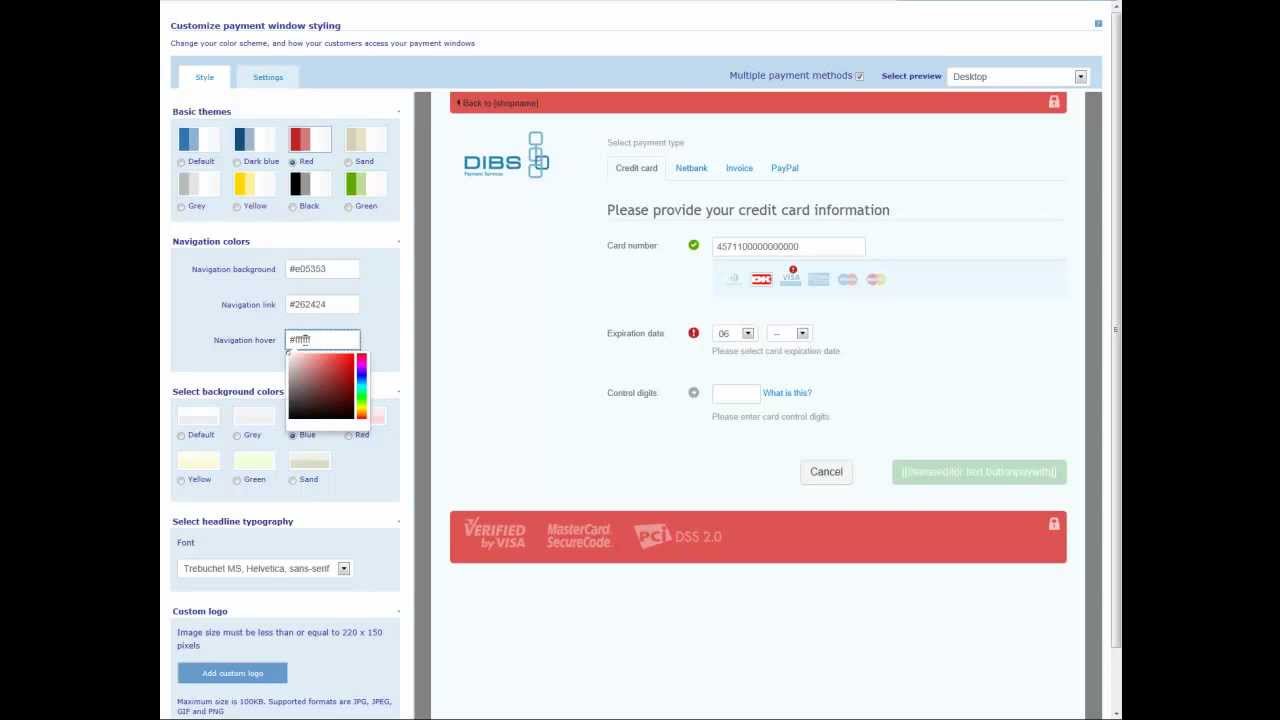Switch to the Settings tab

(268, 77)
